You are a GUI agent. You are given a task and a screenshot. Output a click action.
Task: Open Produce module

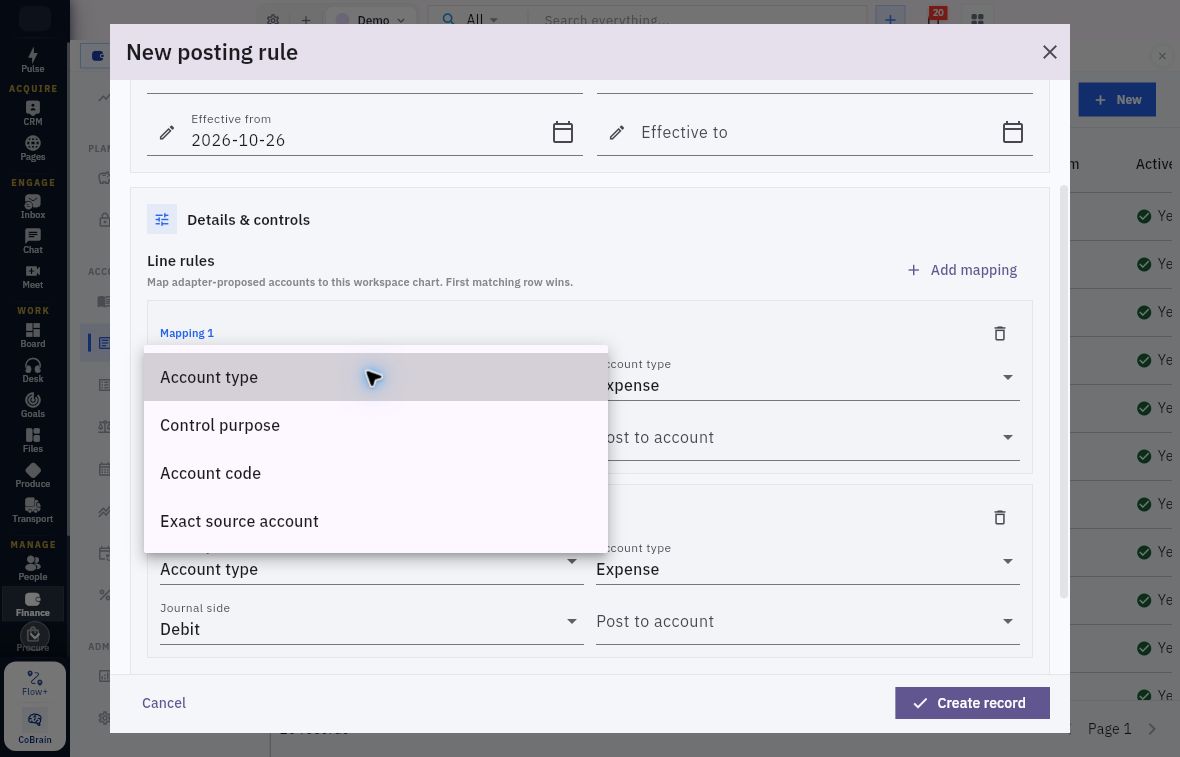pos(32,475)
